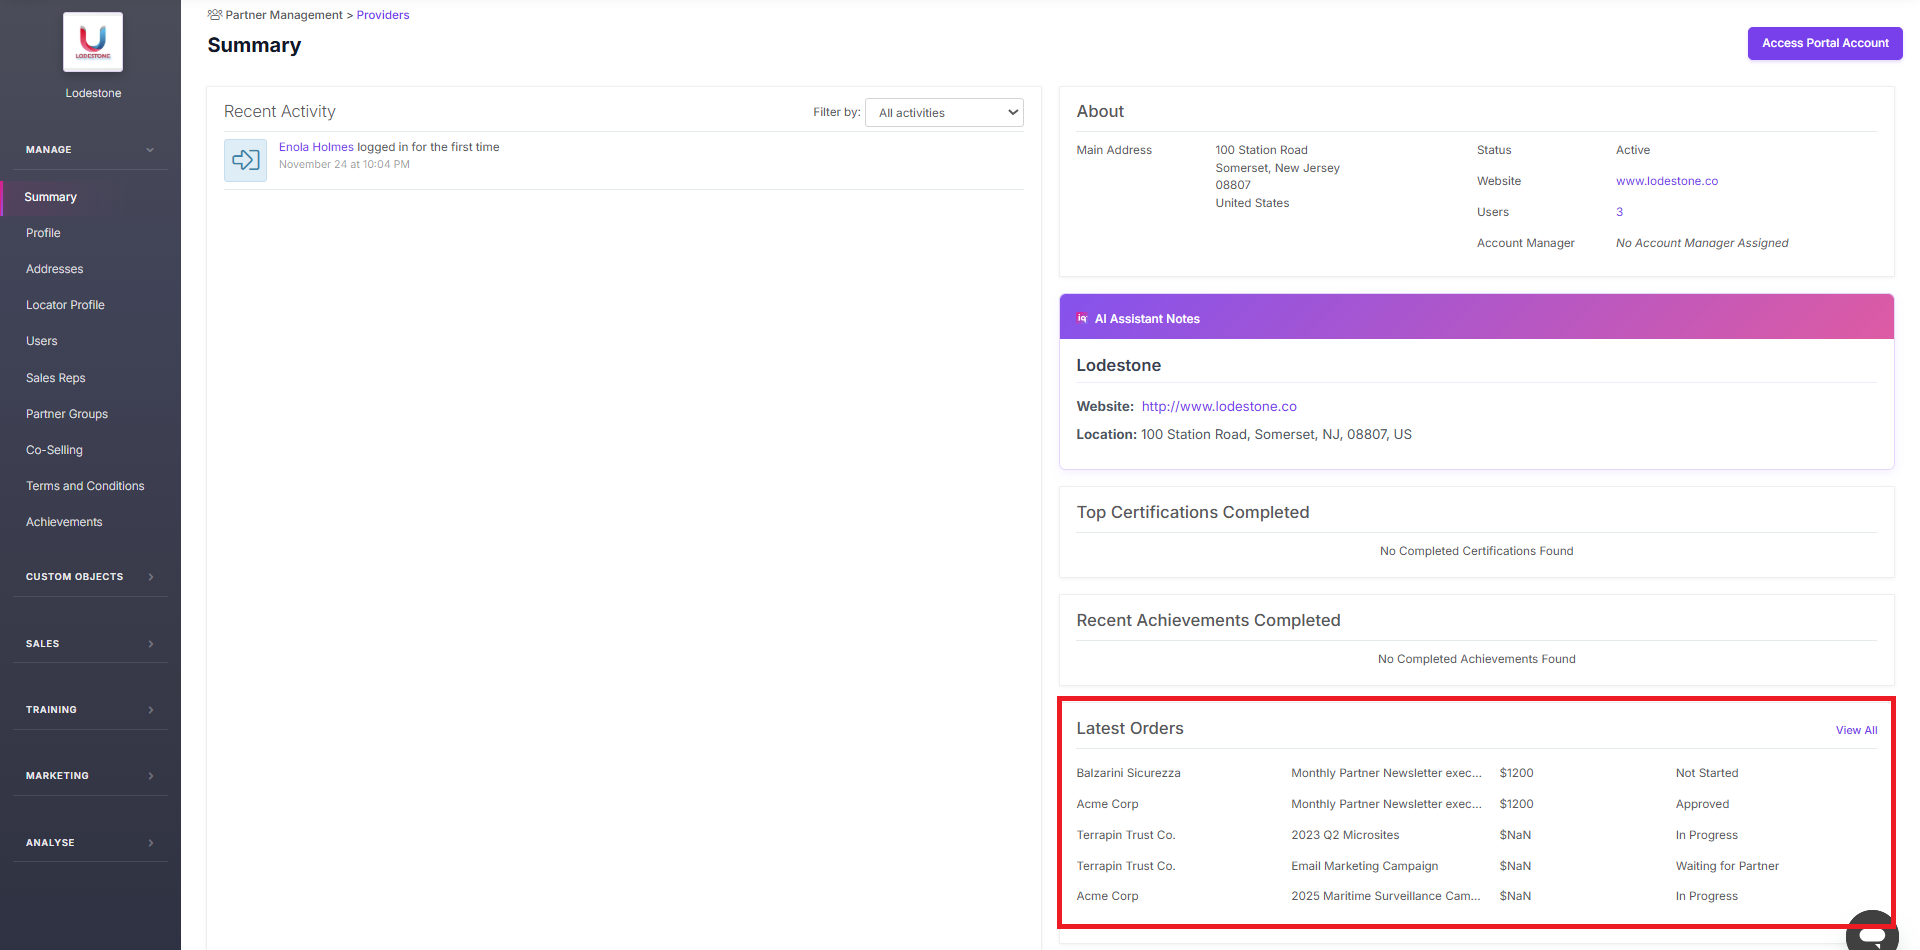Click the AI Assistant Notes header icon
This screenshot has height=950, width=1920.
(x=1083, y=317)
